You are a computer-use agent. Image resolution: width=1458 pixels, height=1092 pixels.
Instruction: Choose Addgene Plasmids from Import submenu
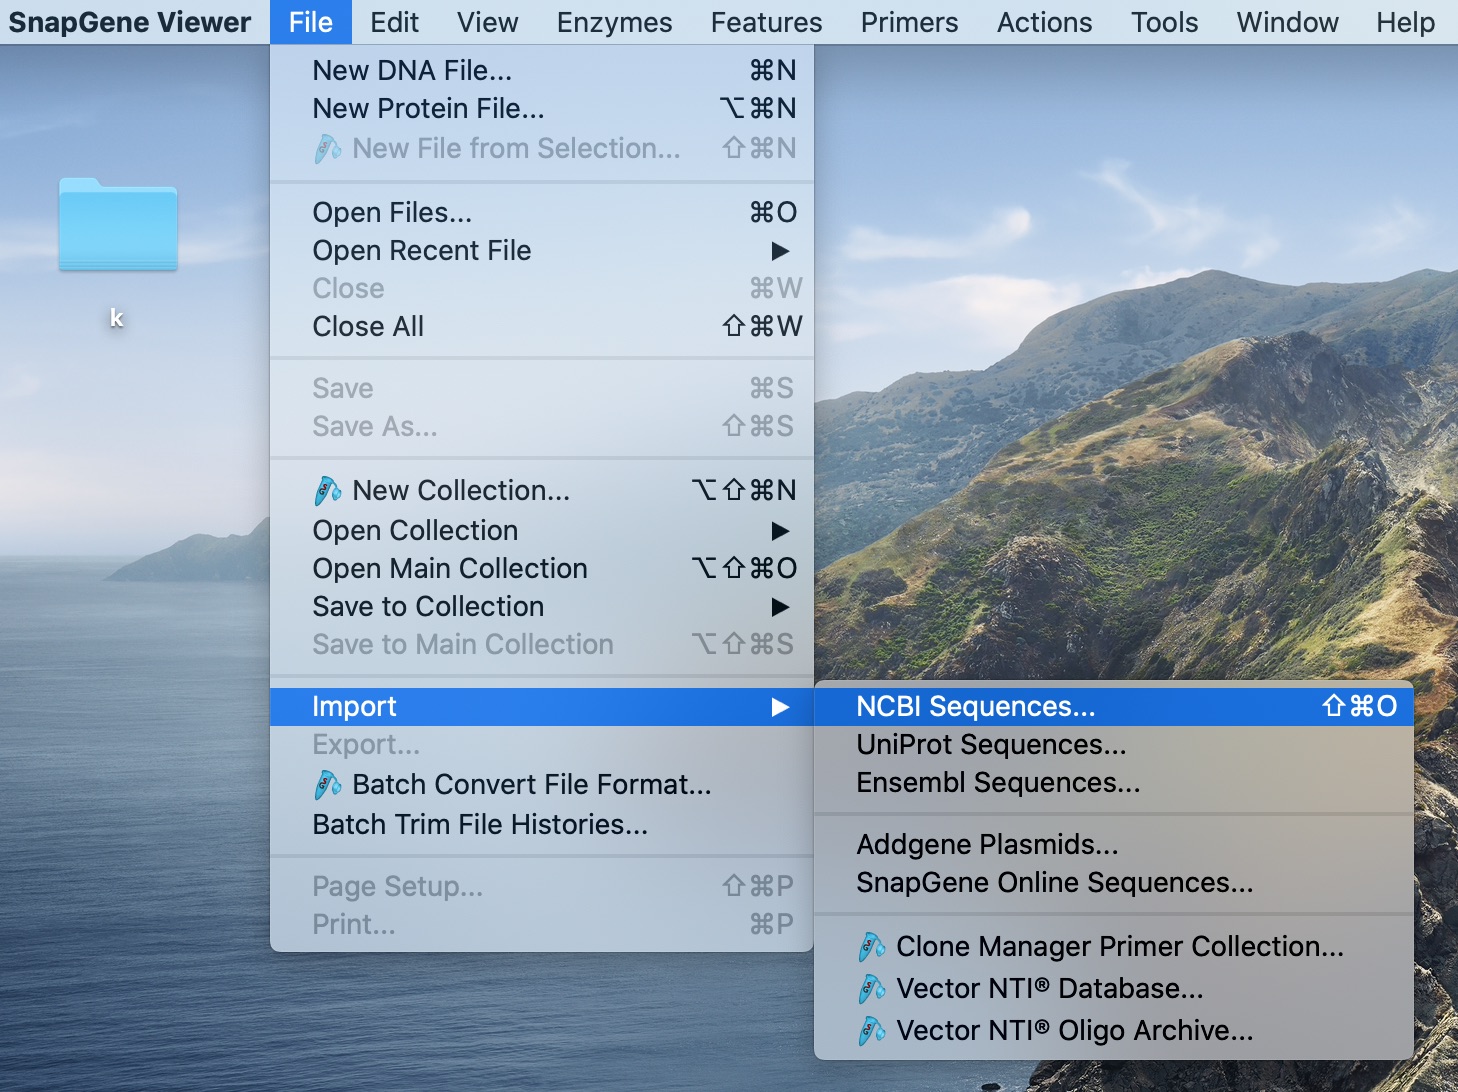tap(987, 845)
